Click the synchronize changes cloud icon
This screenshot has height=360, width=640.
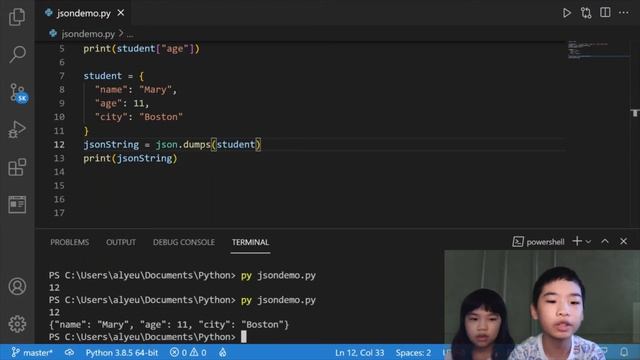tap(69, 352)
